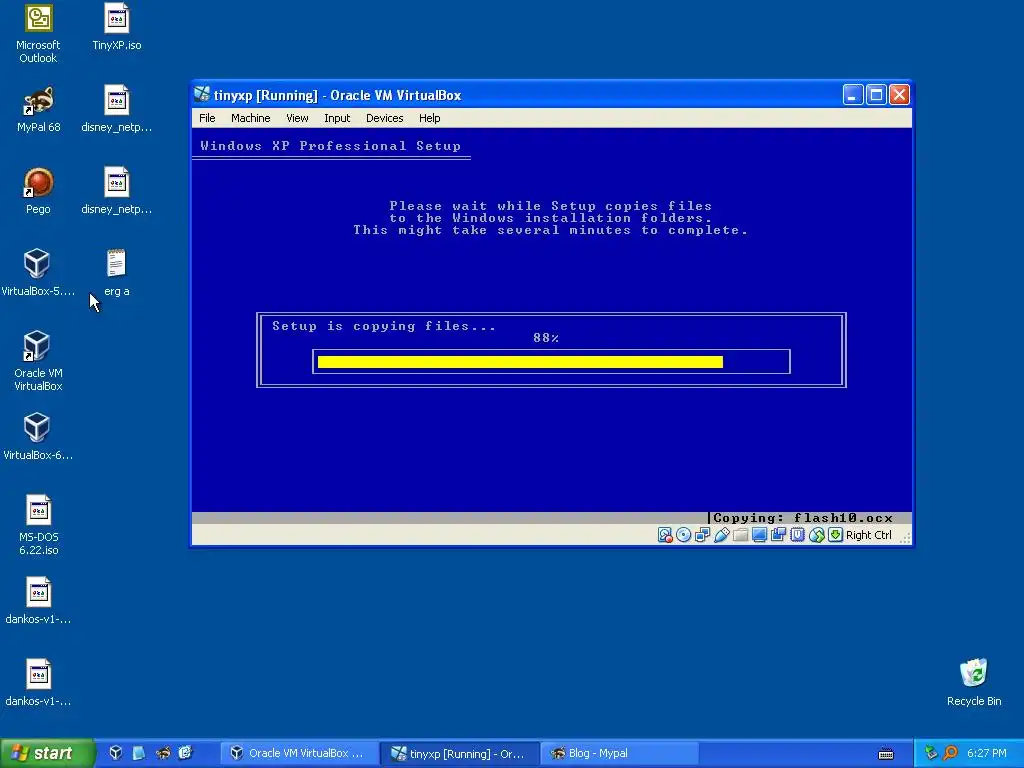The image size is (1024, 768).
Task: Click the USB devices status icon
Action: click(722, 535)
